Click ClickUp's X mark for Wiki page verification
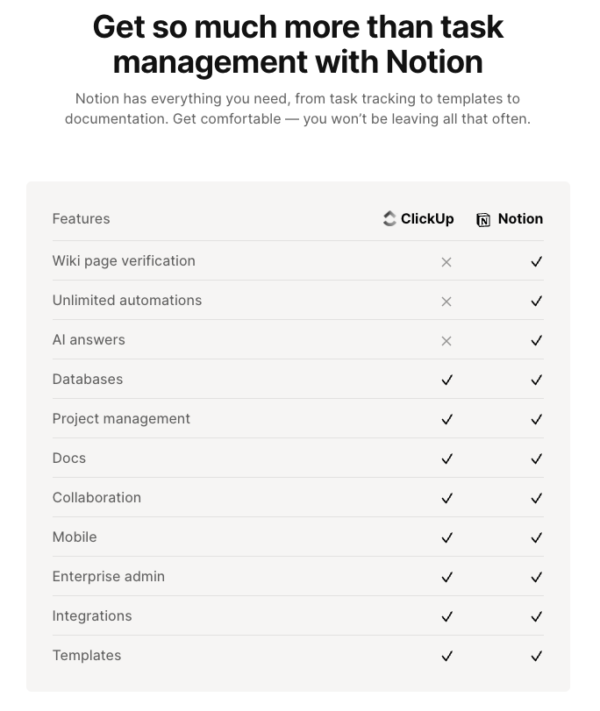The height and width of the screenshot is (711, 600). click(447, 262)
